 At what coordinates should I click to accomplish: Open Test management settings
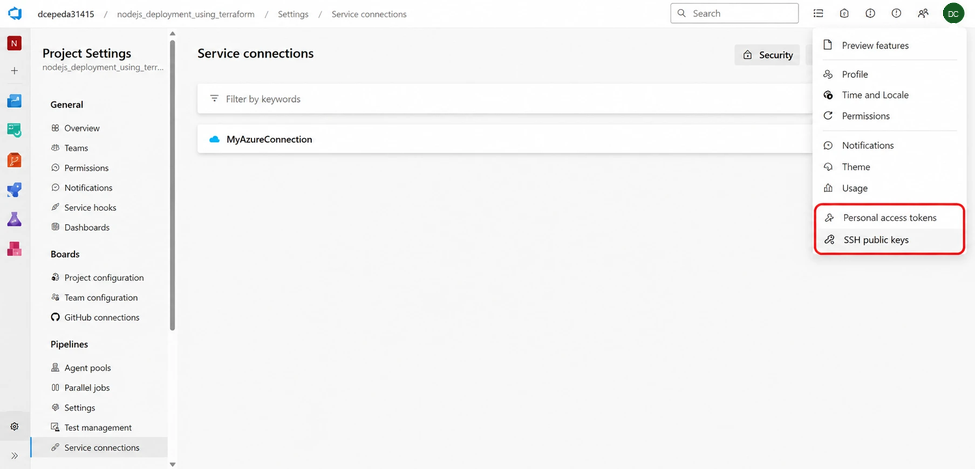(99, 427)
